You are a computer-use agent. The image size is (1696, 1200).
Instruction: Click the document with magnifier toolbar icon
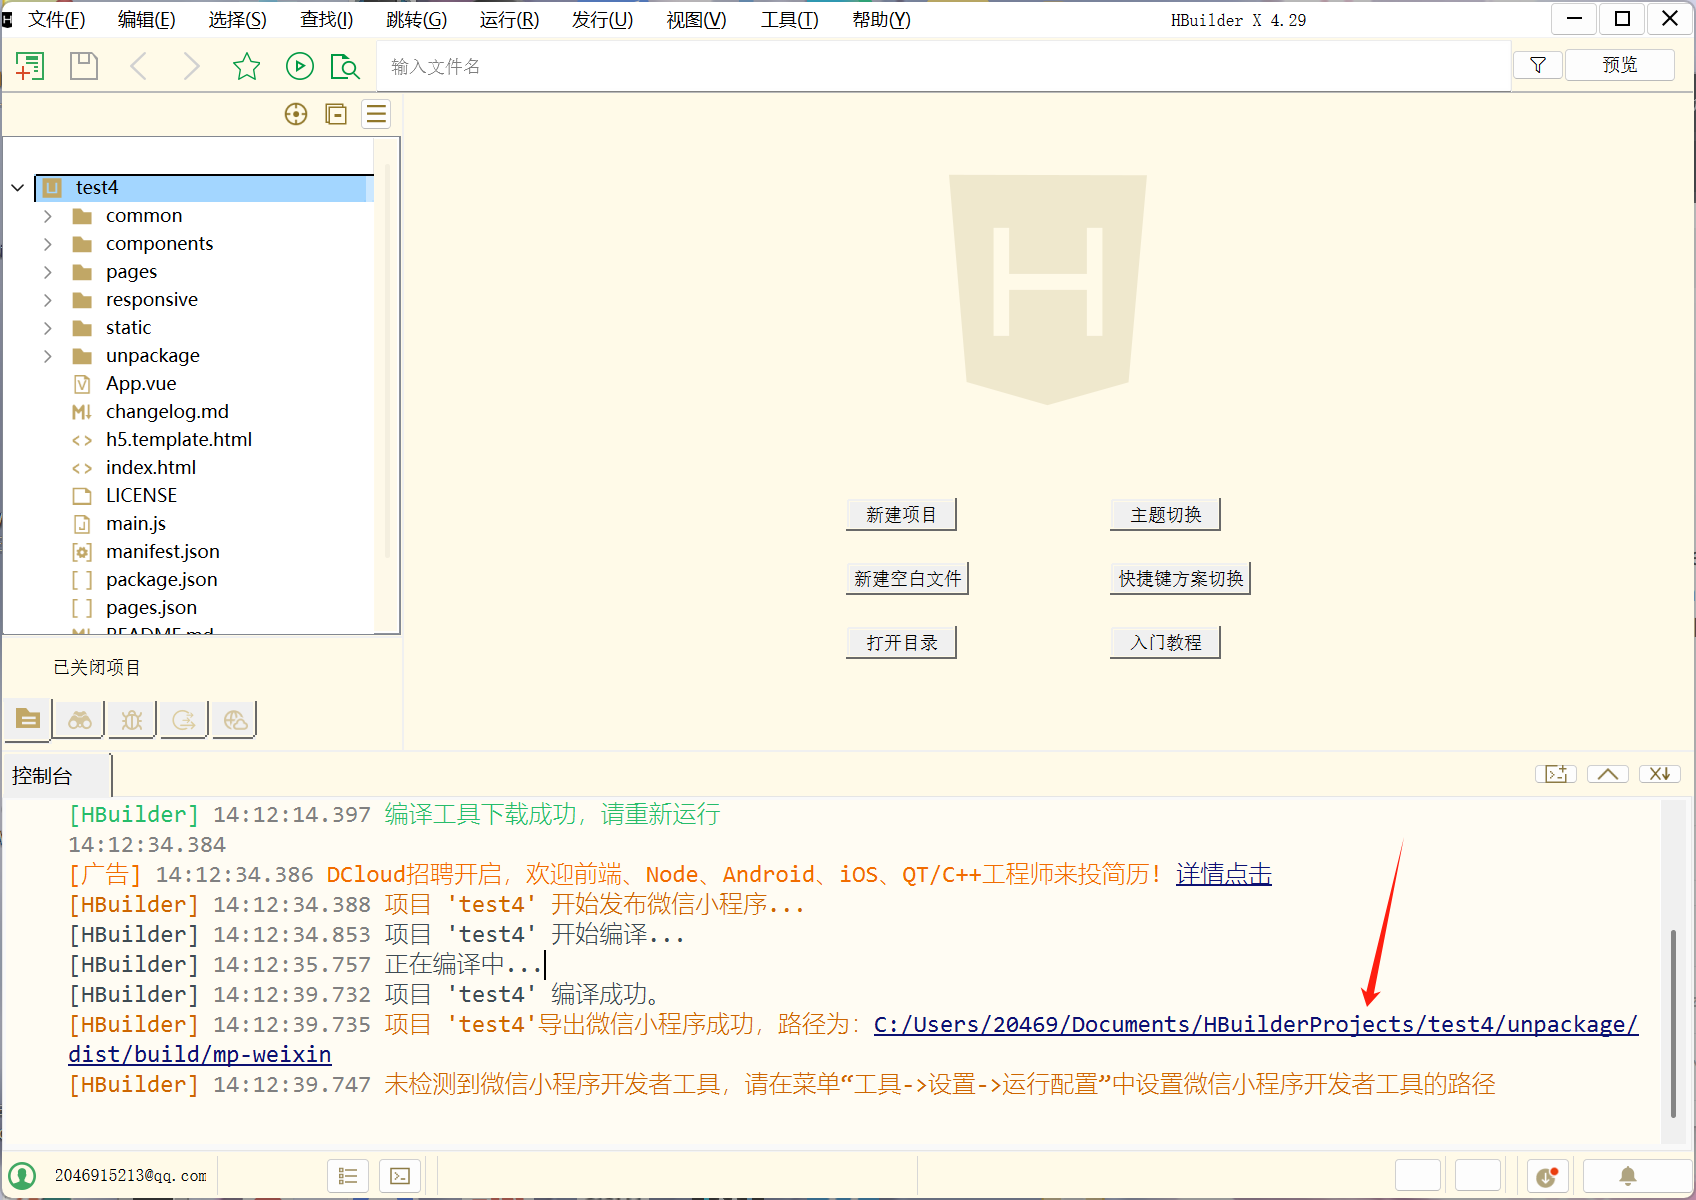pyautogui.click(x=345, y=66)
